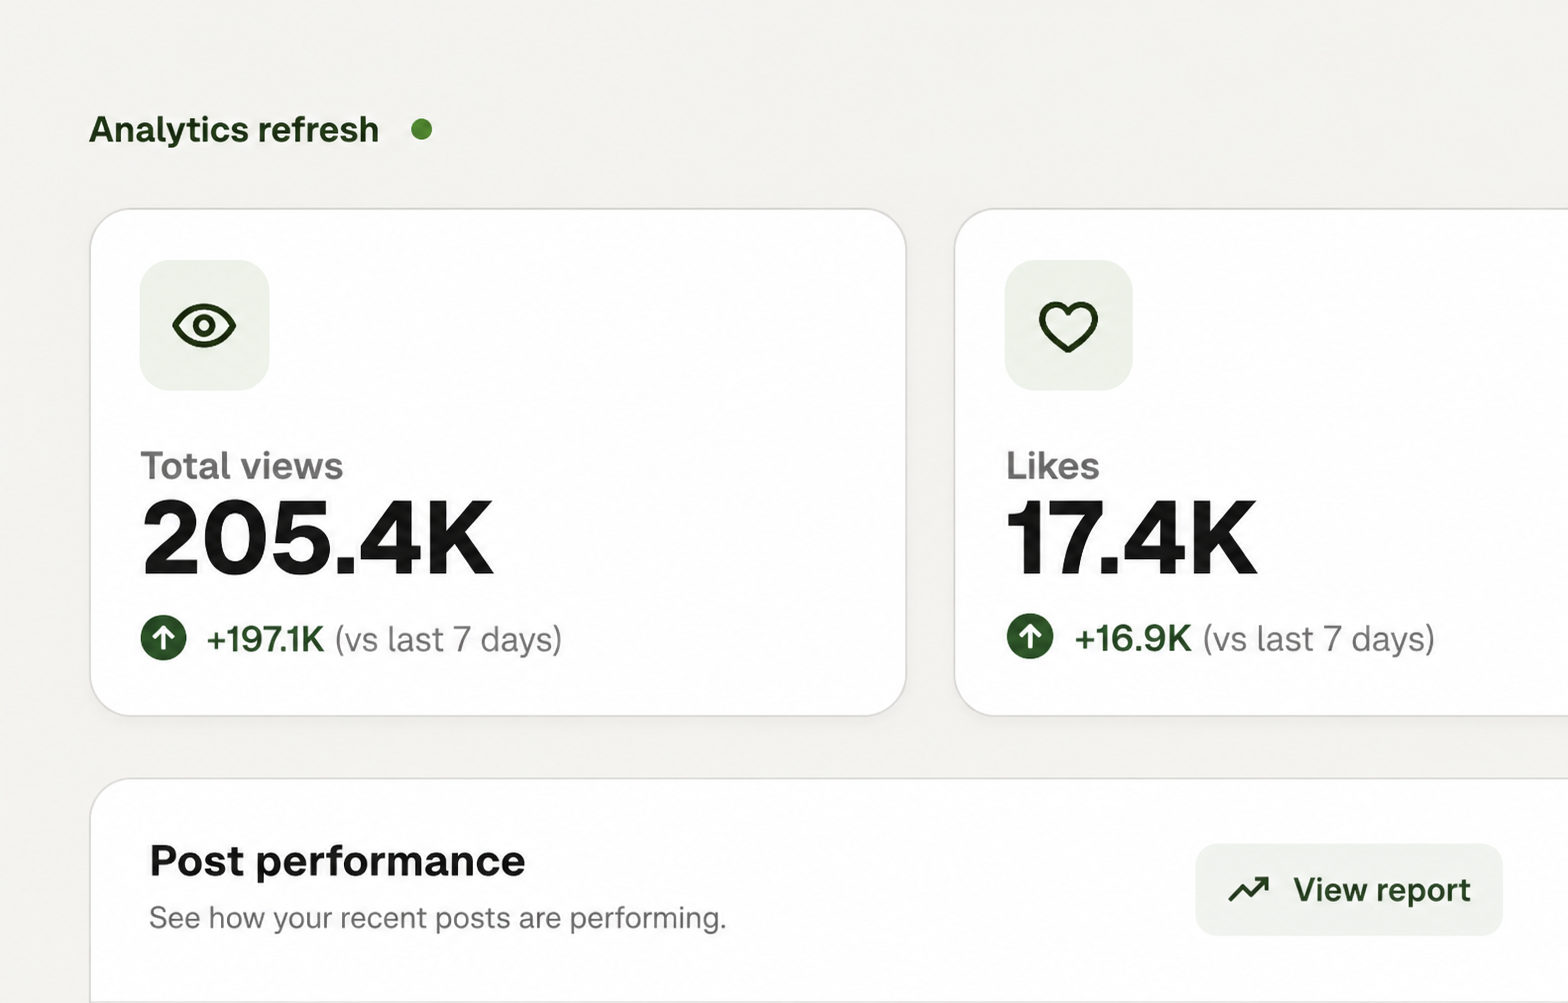Image resolution: width=1568 pixels, height=1003 pixels.
Task: Click 'See how your recent posts are performing.'
Action: point(437,918)
